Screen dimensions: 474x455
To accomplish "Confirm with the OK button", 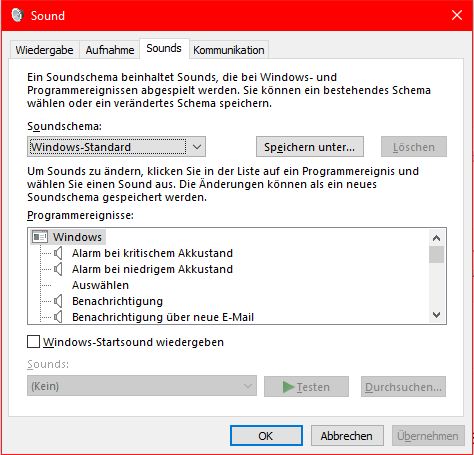I will [x=266, y=436].
